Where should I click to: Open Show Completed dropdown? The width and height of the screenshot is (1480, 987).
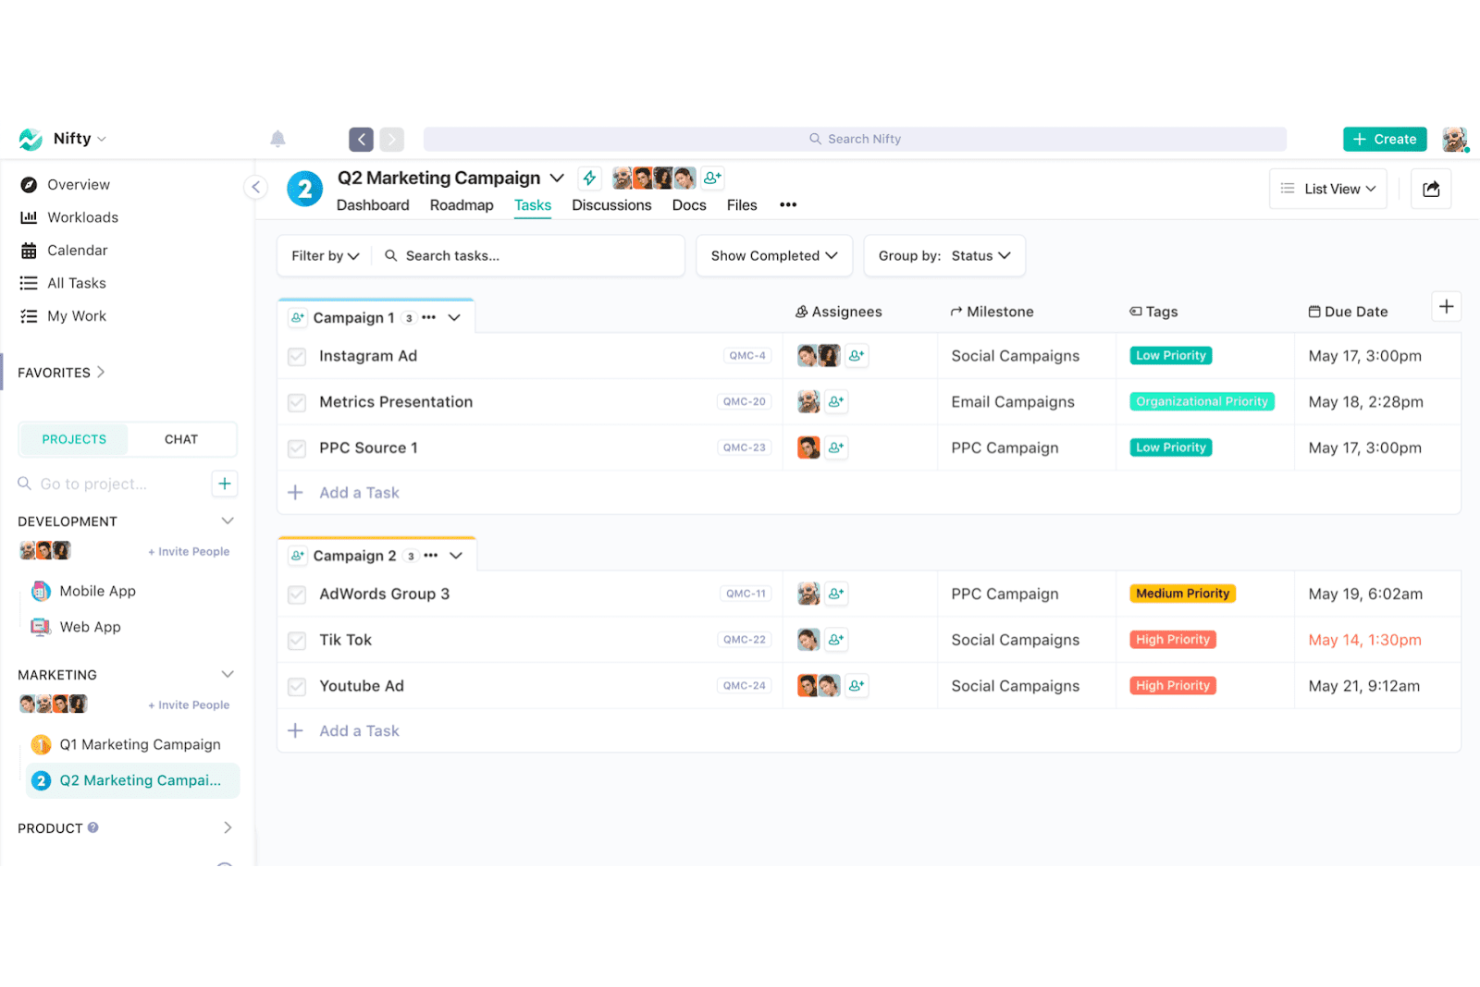click(774, 256)
